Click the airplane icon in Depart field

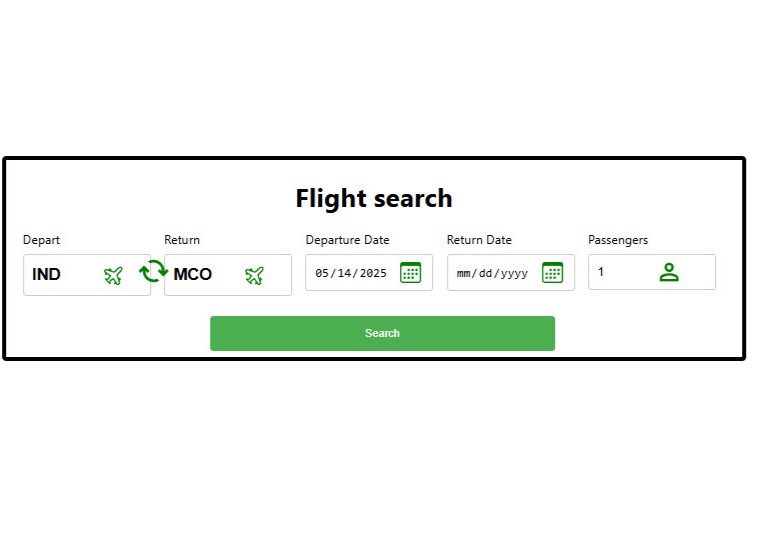click(113, 275)
